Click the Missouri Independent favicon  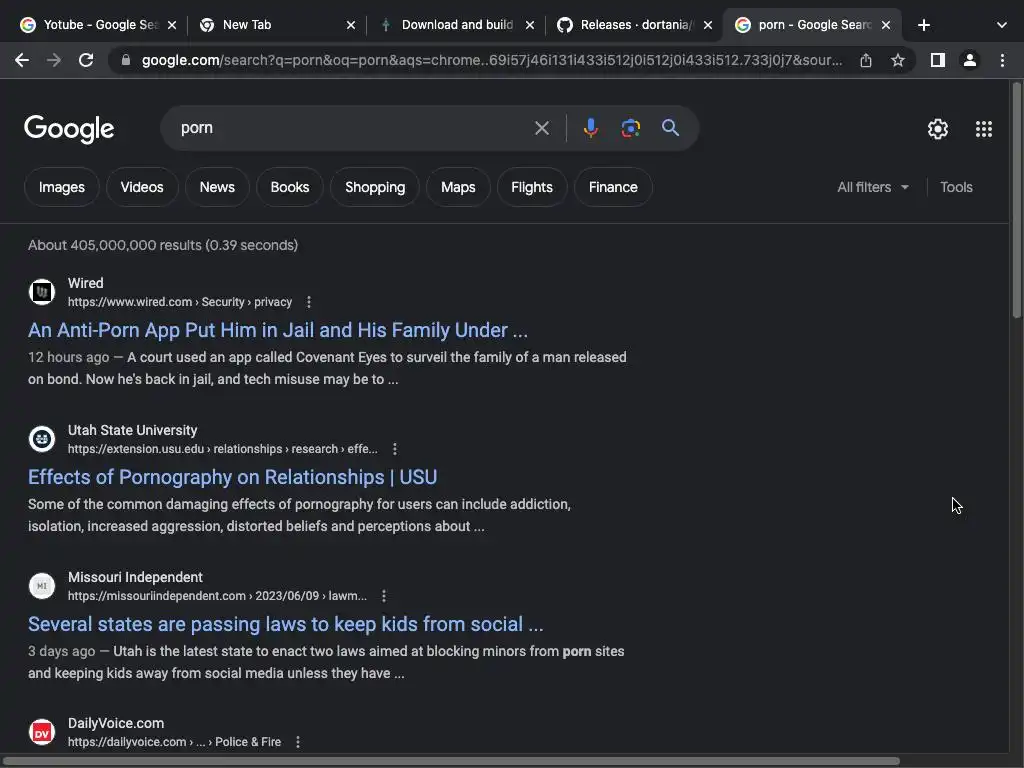(x=42, y=586)
